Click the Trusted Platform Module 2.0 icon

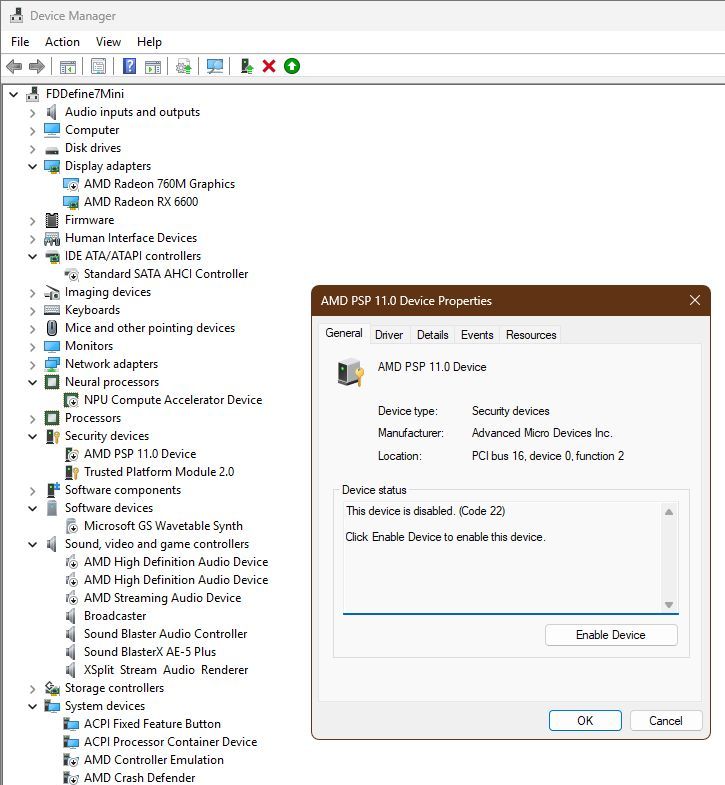(x=72, y=472)
